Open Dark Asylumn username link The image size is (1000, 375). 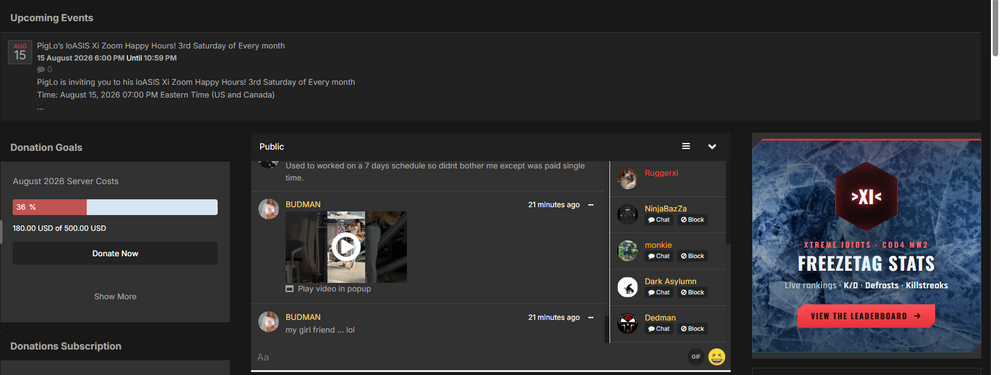670,281
